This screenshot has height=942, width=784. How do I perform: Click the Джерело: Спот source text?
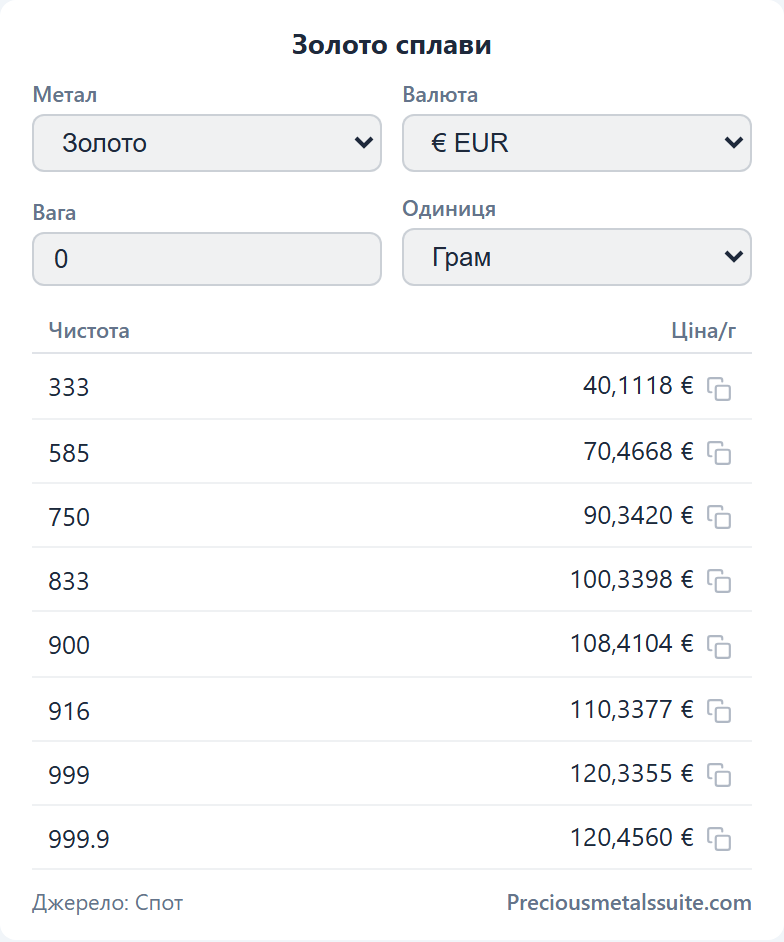click(108, 902)
